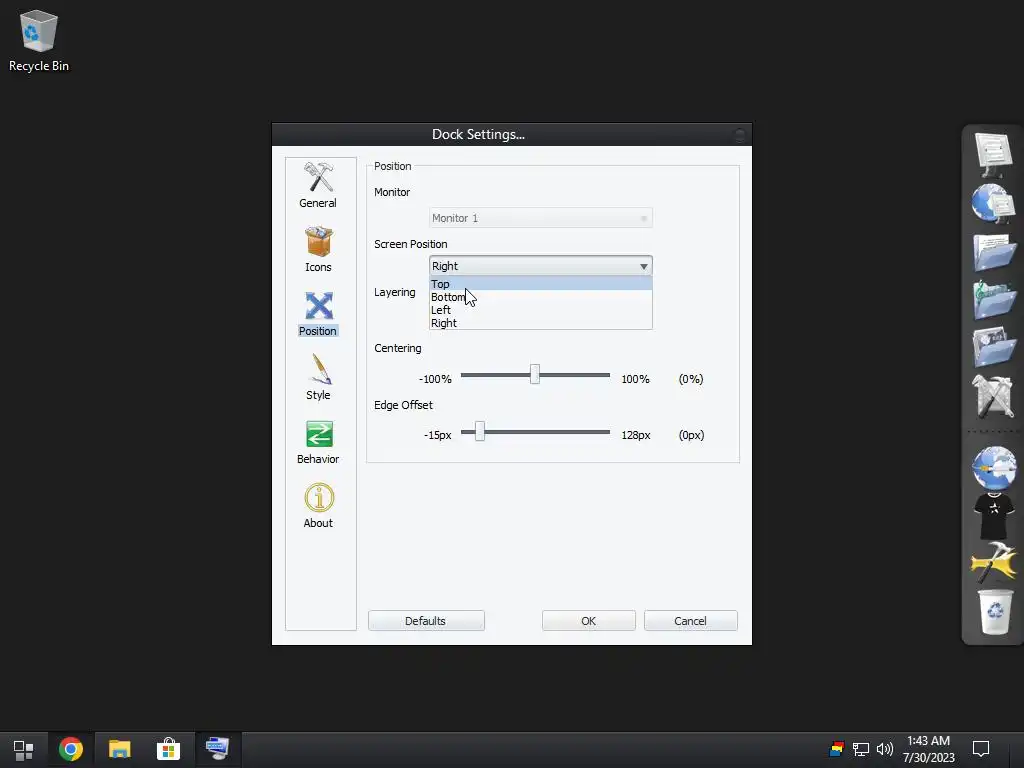Confirm settings with the OK button
This screenshot has height=768, width=1024.
[x=588, y=620]
